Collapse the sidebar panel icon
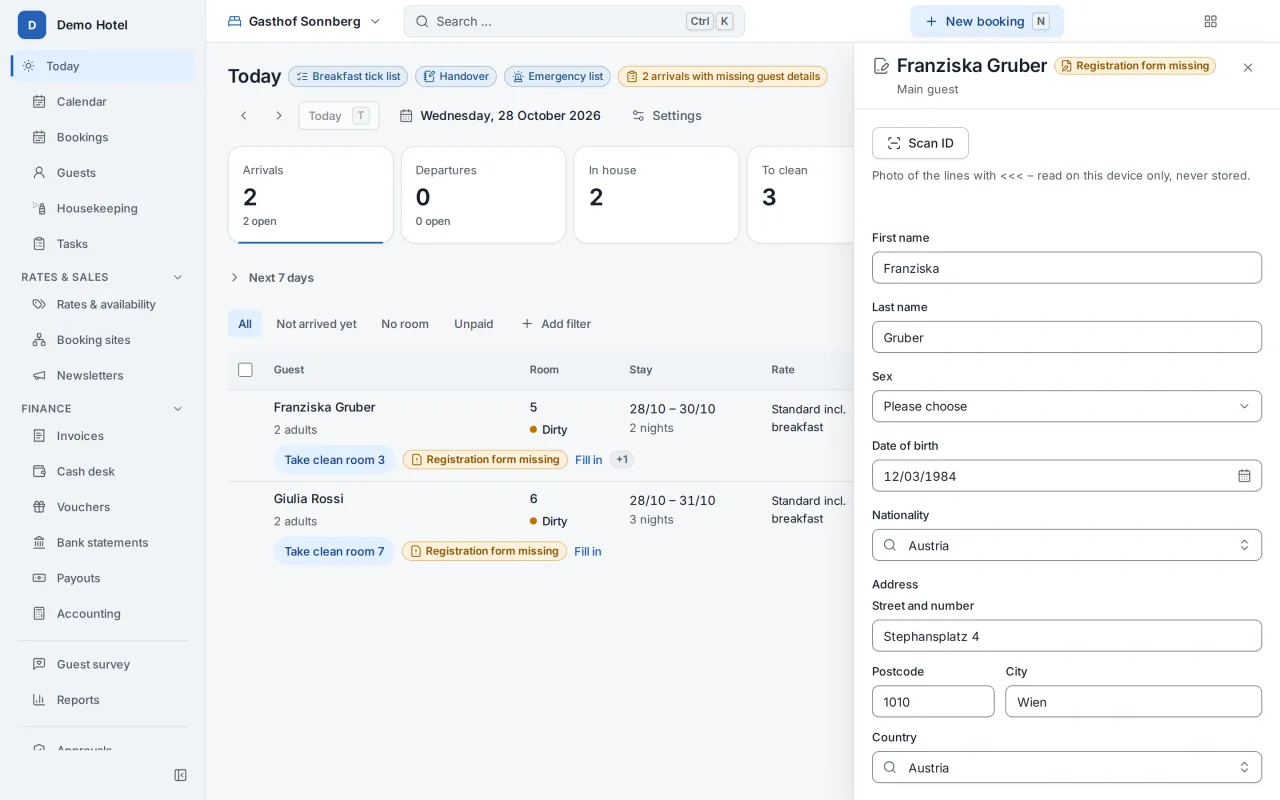 [181, 775]
